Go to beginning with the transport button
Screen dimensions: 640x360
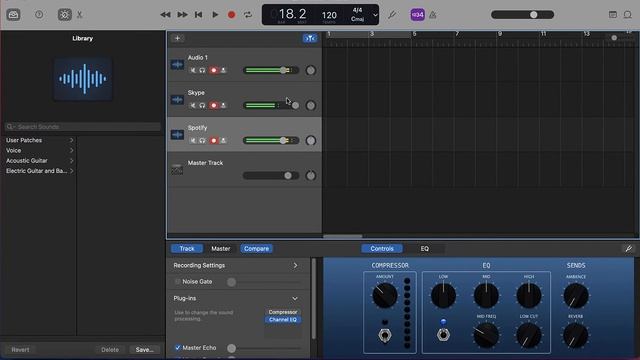[x=198, y=15]
